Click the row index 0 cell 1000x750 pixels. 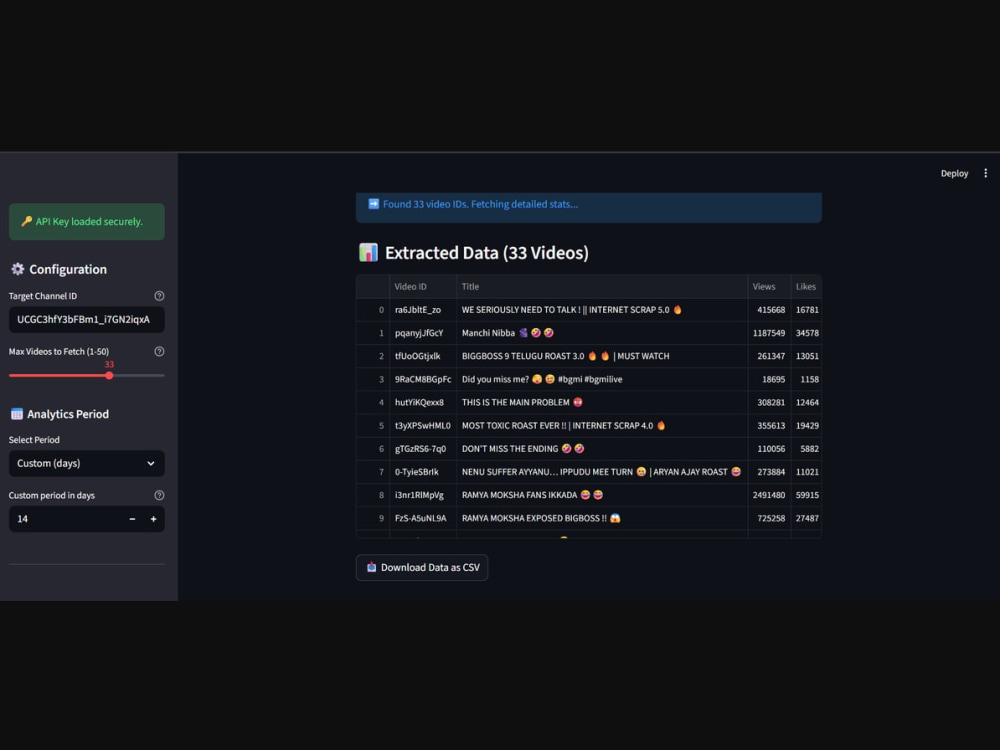click(x=373, y=310)
